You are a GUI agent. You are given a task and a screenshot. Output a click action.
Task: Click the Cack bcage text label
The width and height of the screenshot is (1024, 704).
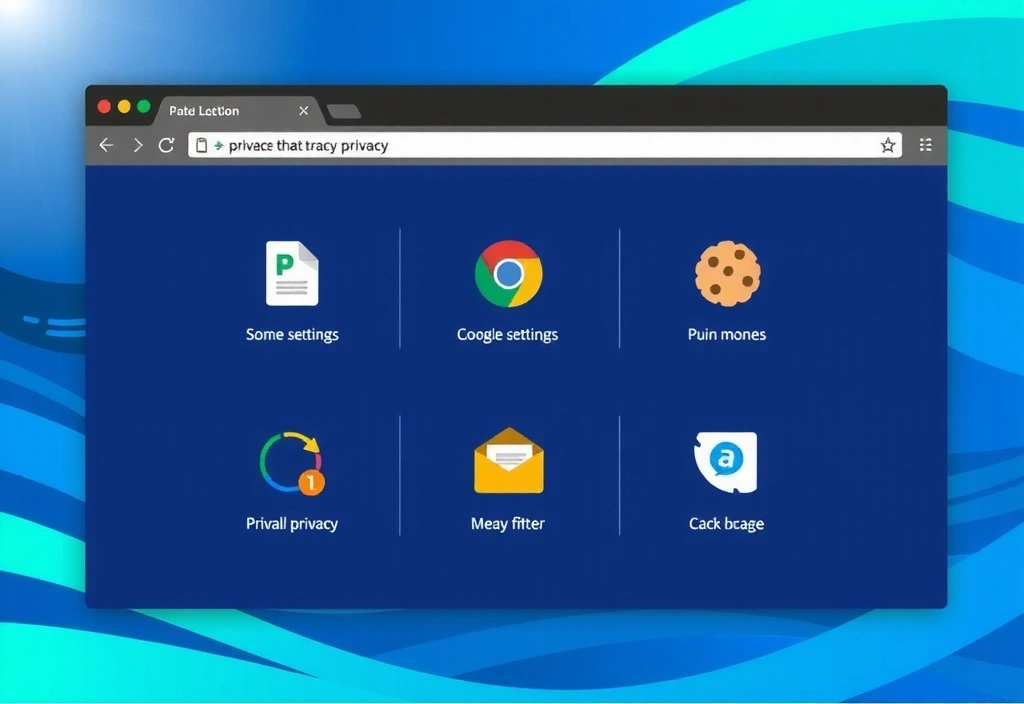[x=726, y=524]
